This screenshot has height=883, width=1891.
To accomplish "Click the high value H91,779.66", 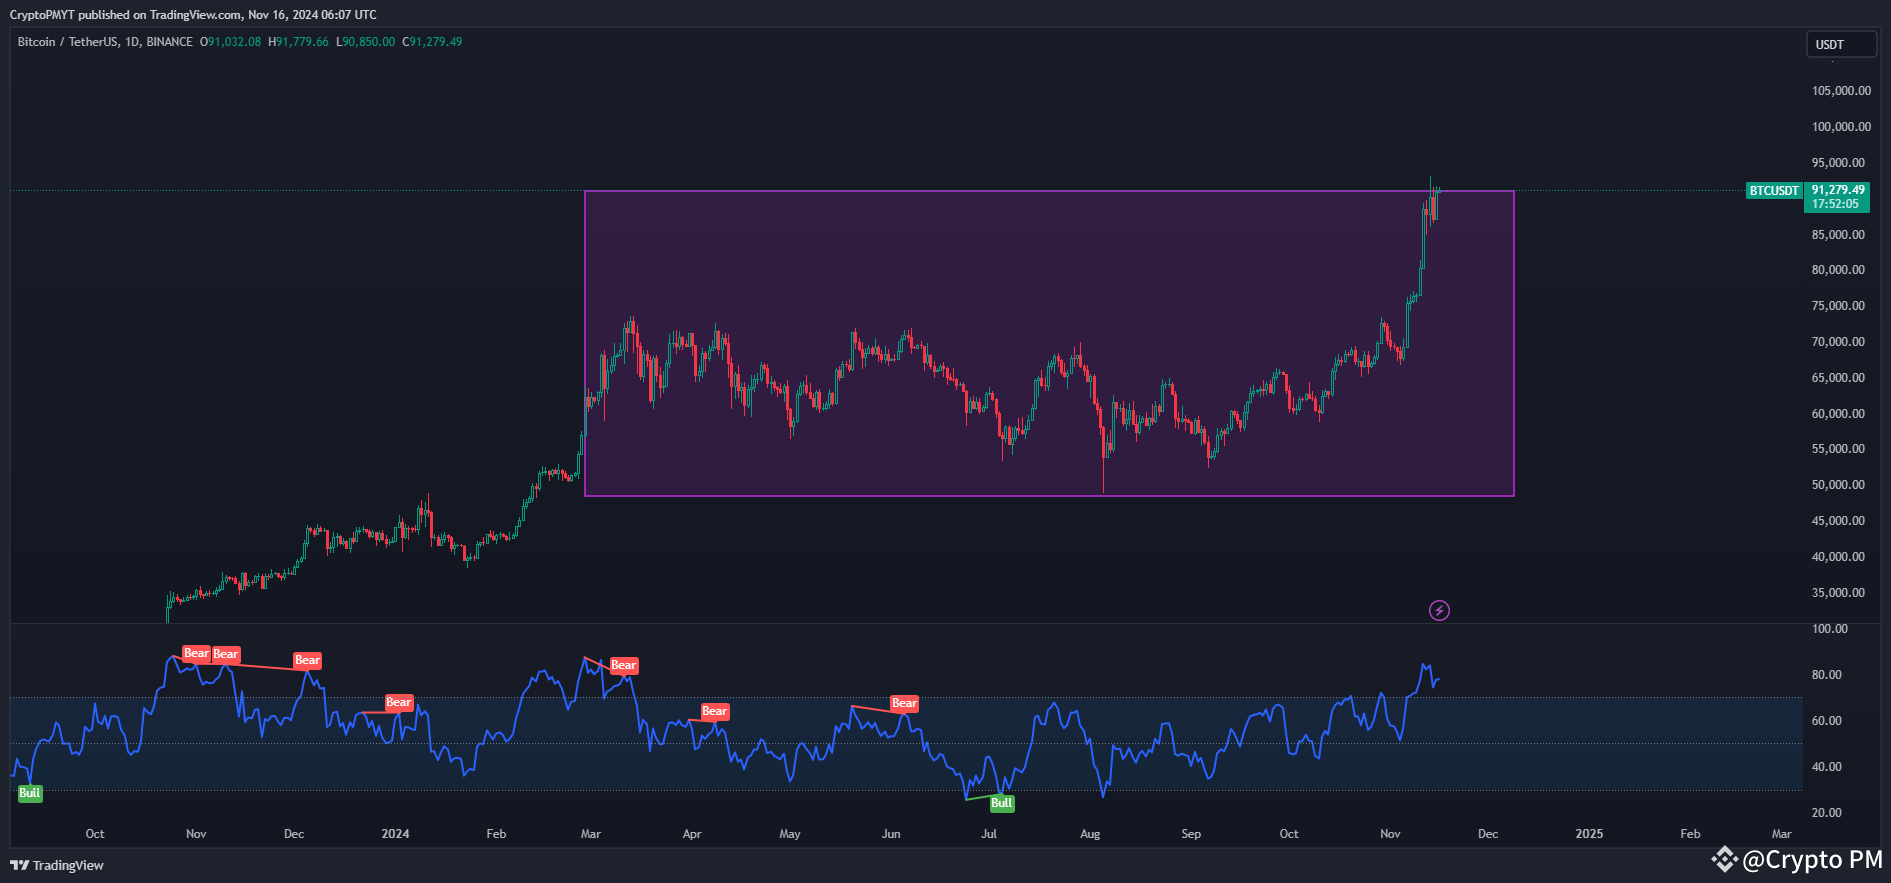I will click(x=298, y=42).
